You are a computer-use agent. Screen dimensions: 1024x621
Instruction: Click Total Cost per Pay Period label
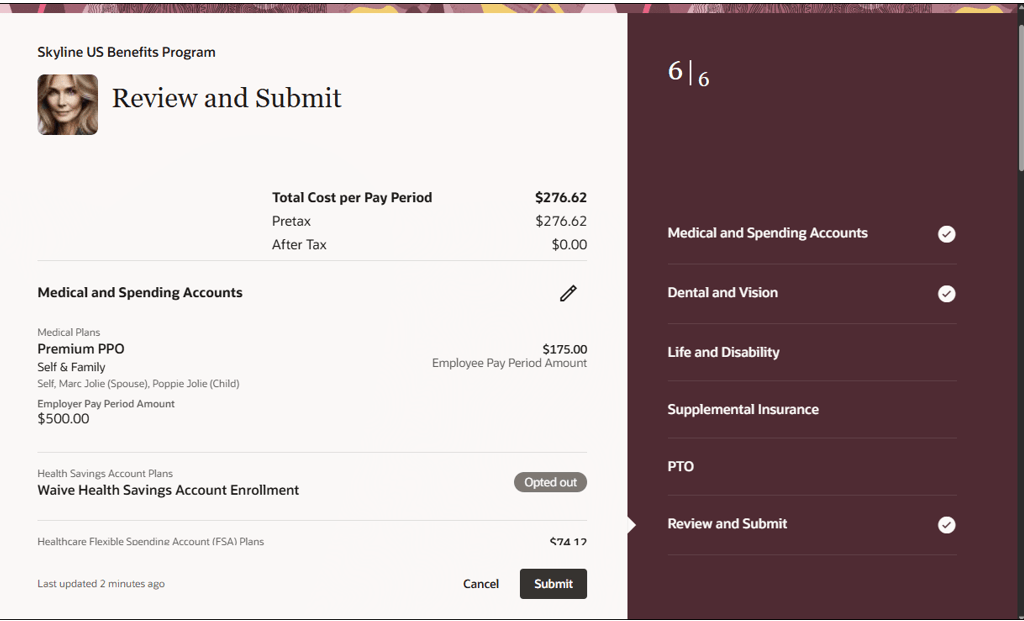(x=352, y=198)
